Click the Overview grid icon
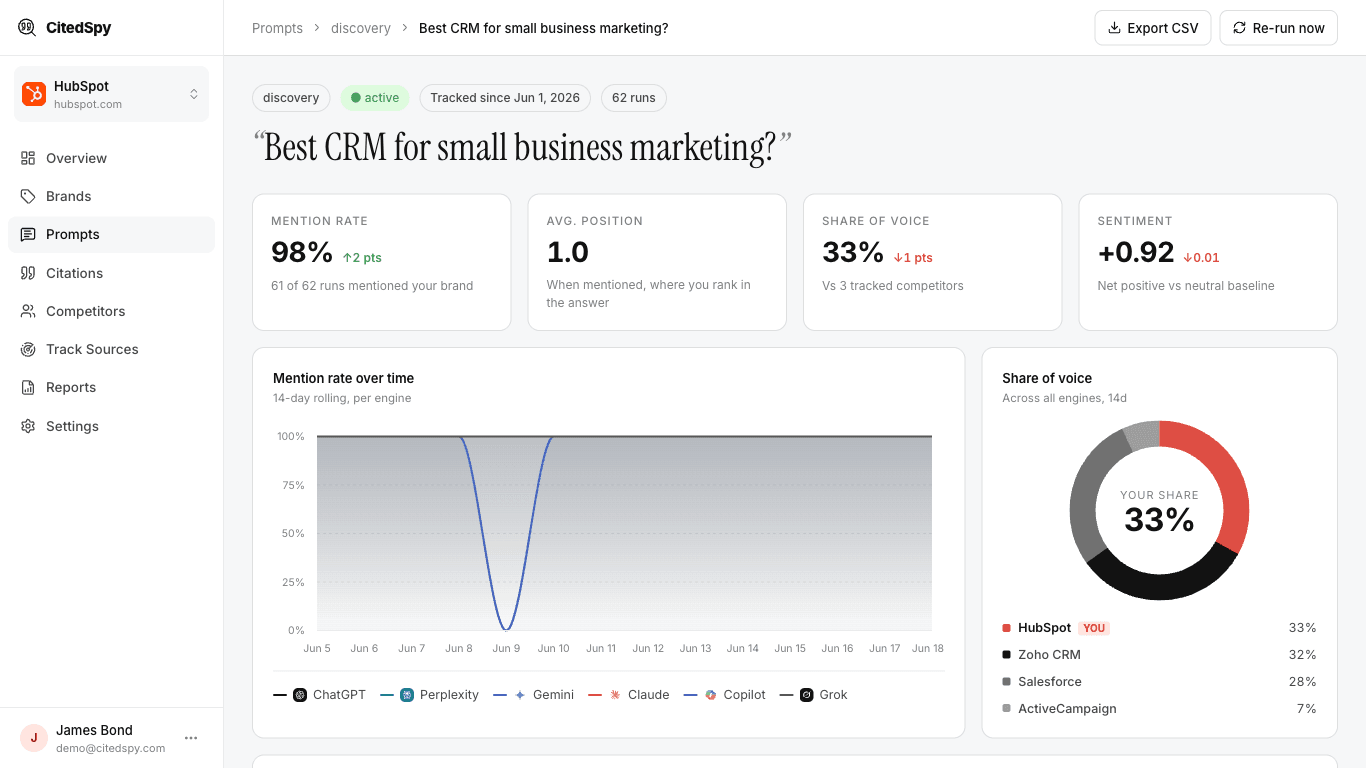1366x768 pixels. 28,158
